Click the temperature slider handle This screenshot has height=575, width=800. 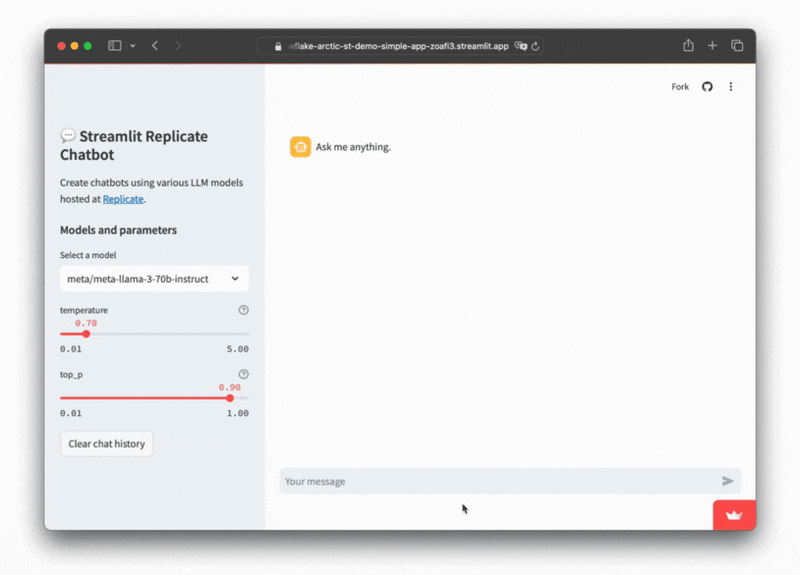(x=86, y=334)
